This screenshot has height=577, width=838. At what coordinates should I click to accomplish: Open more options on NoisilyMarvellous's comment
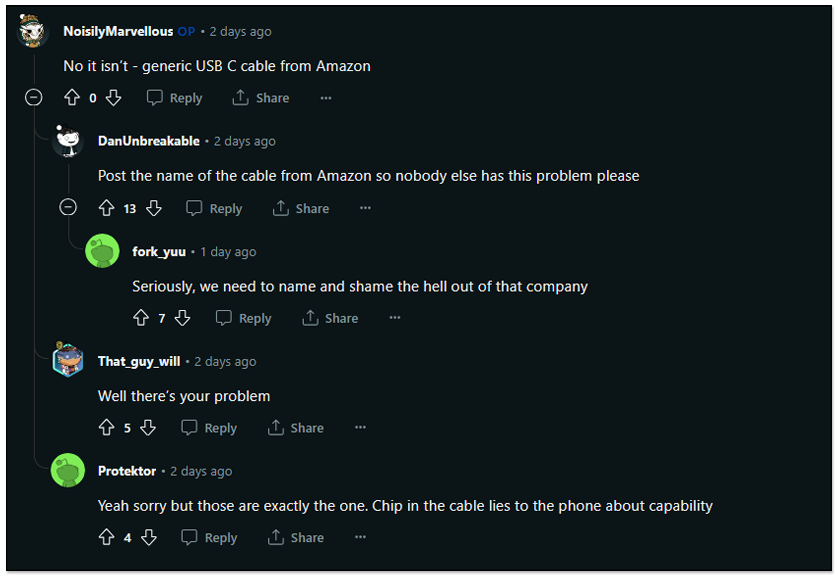click(x=326, y=98)
